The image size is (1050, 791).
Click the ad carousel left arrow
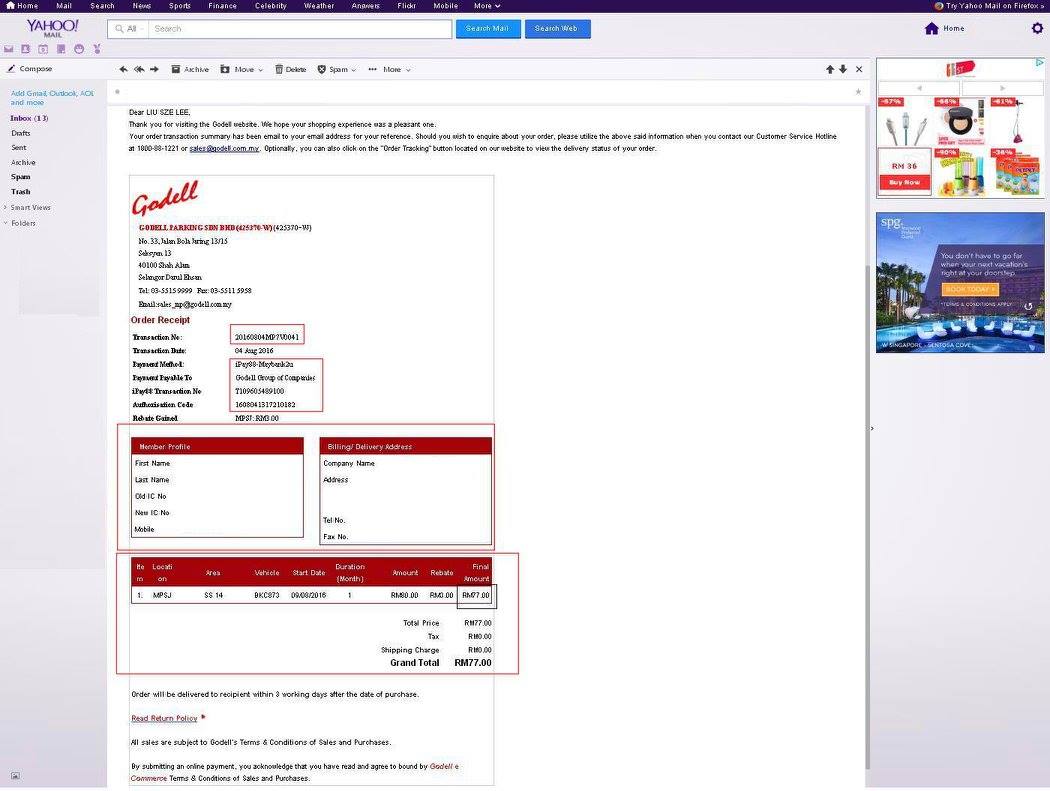pos(919,88)
